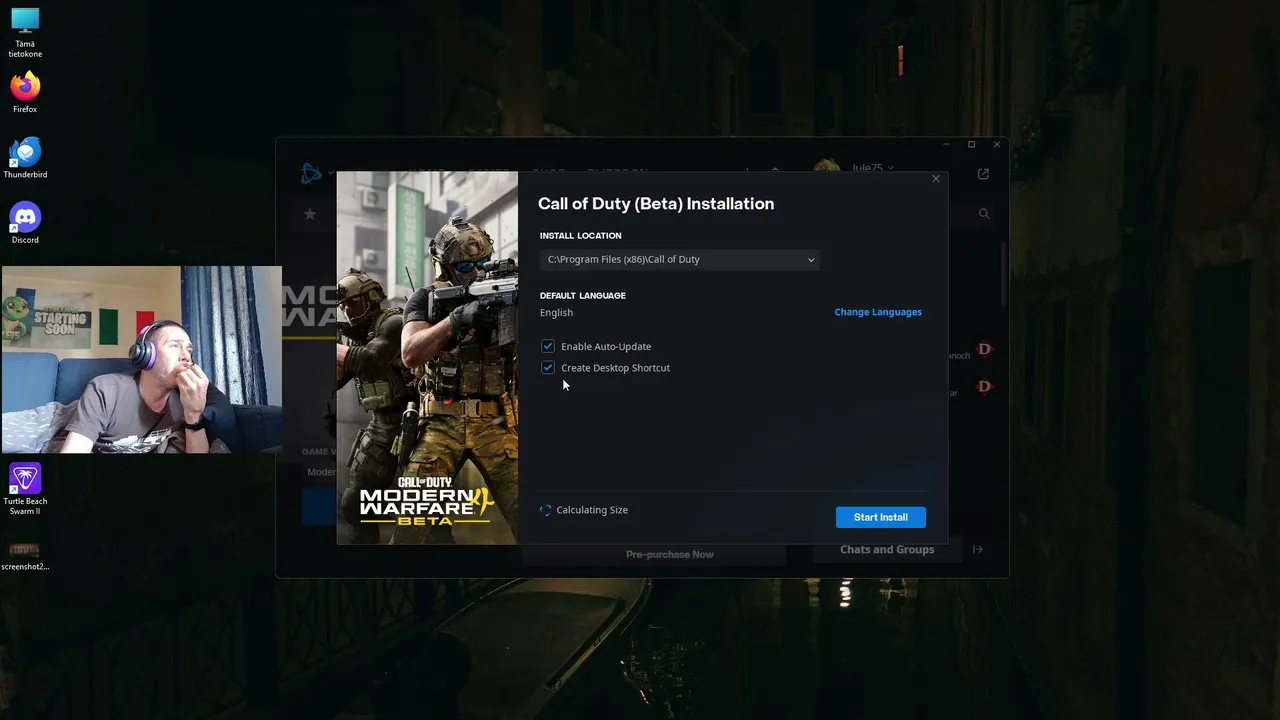Open Chats and Groups in the Battle.net window
This screenshot has height=720, width=1280.
pyautogui.click(x=887, y=549)
